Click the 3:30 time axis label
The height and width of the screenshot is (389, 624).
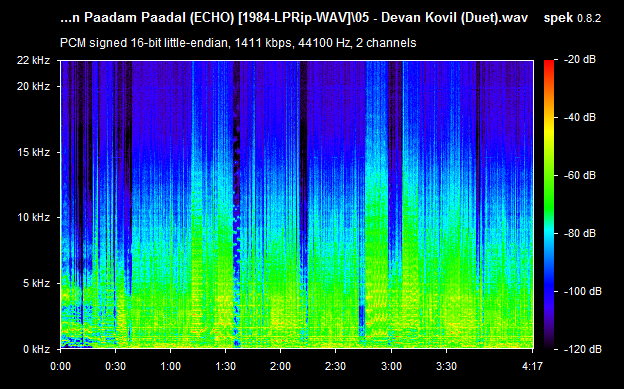(x=446, y=366)
